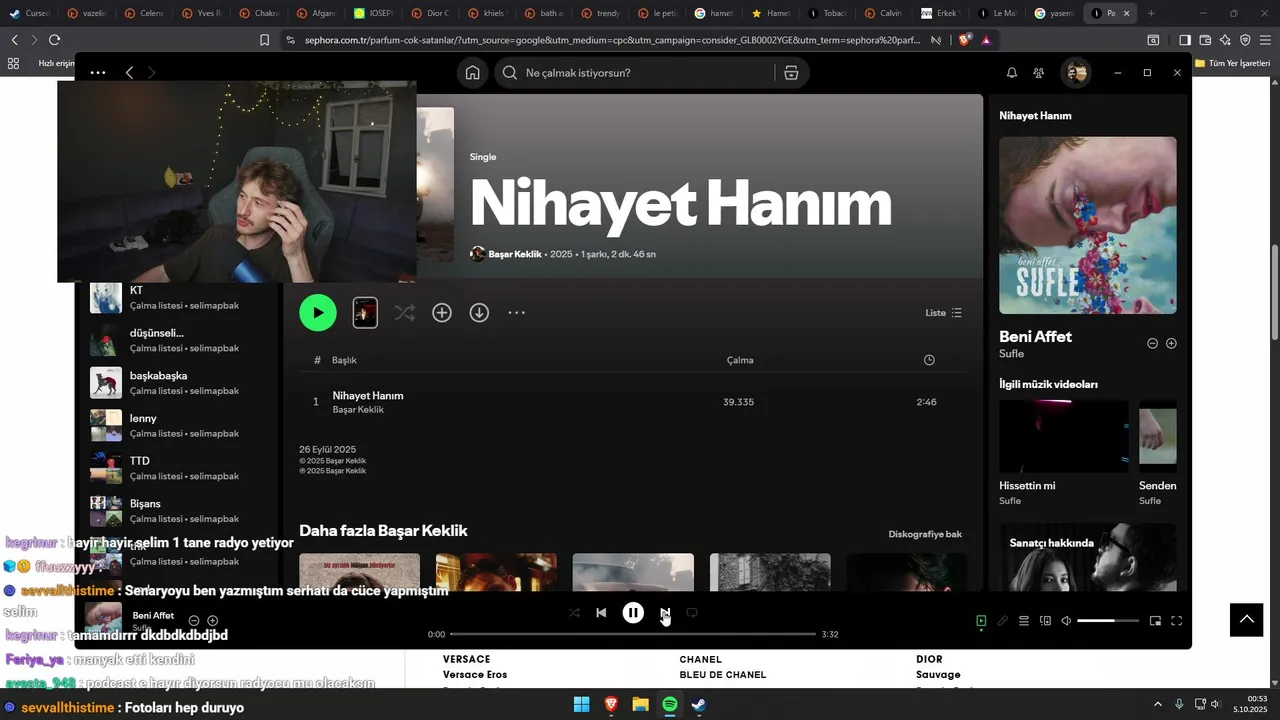Add the playing song from the bottom-left plus icon

(212, 621)
